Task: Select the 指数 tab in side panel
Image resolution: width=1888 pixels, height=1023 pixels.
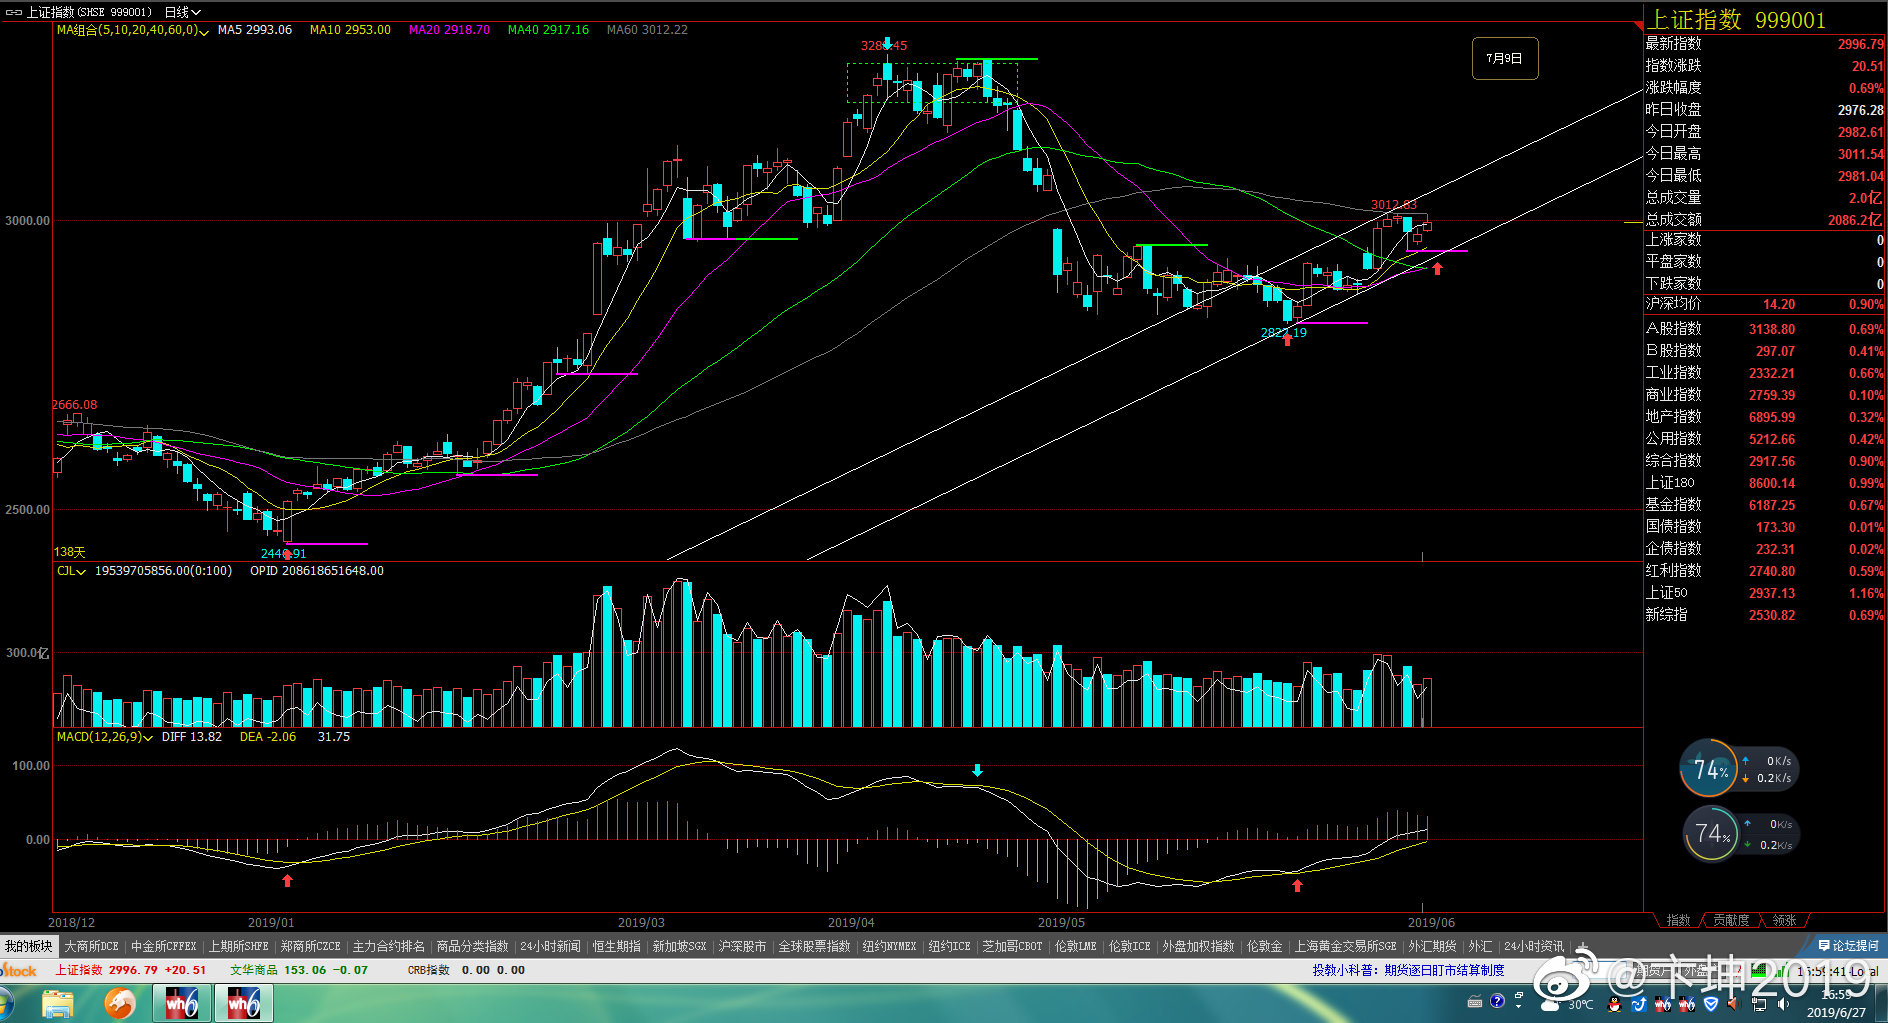Action: click(x=1679, y=920)
